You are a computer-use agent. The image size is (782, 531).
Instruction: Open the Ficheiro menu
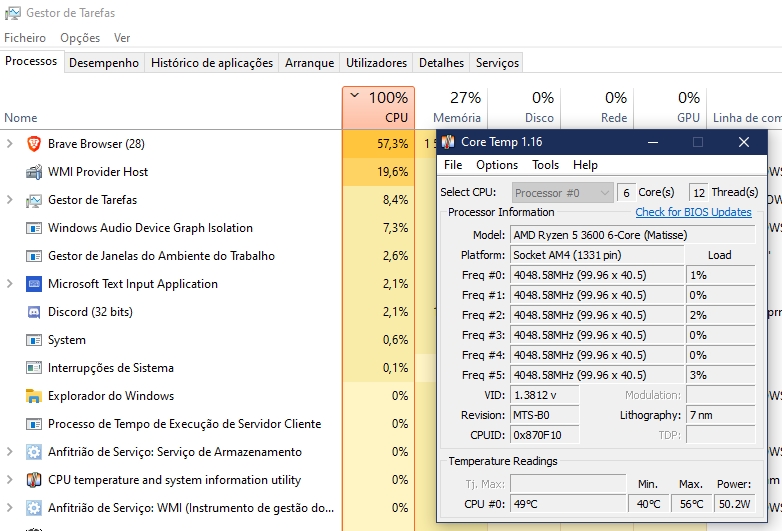pyautogui.click(x=25, y=38)
